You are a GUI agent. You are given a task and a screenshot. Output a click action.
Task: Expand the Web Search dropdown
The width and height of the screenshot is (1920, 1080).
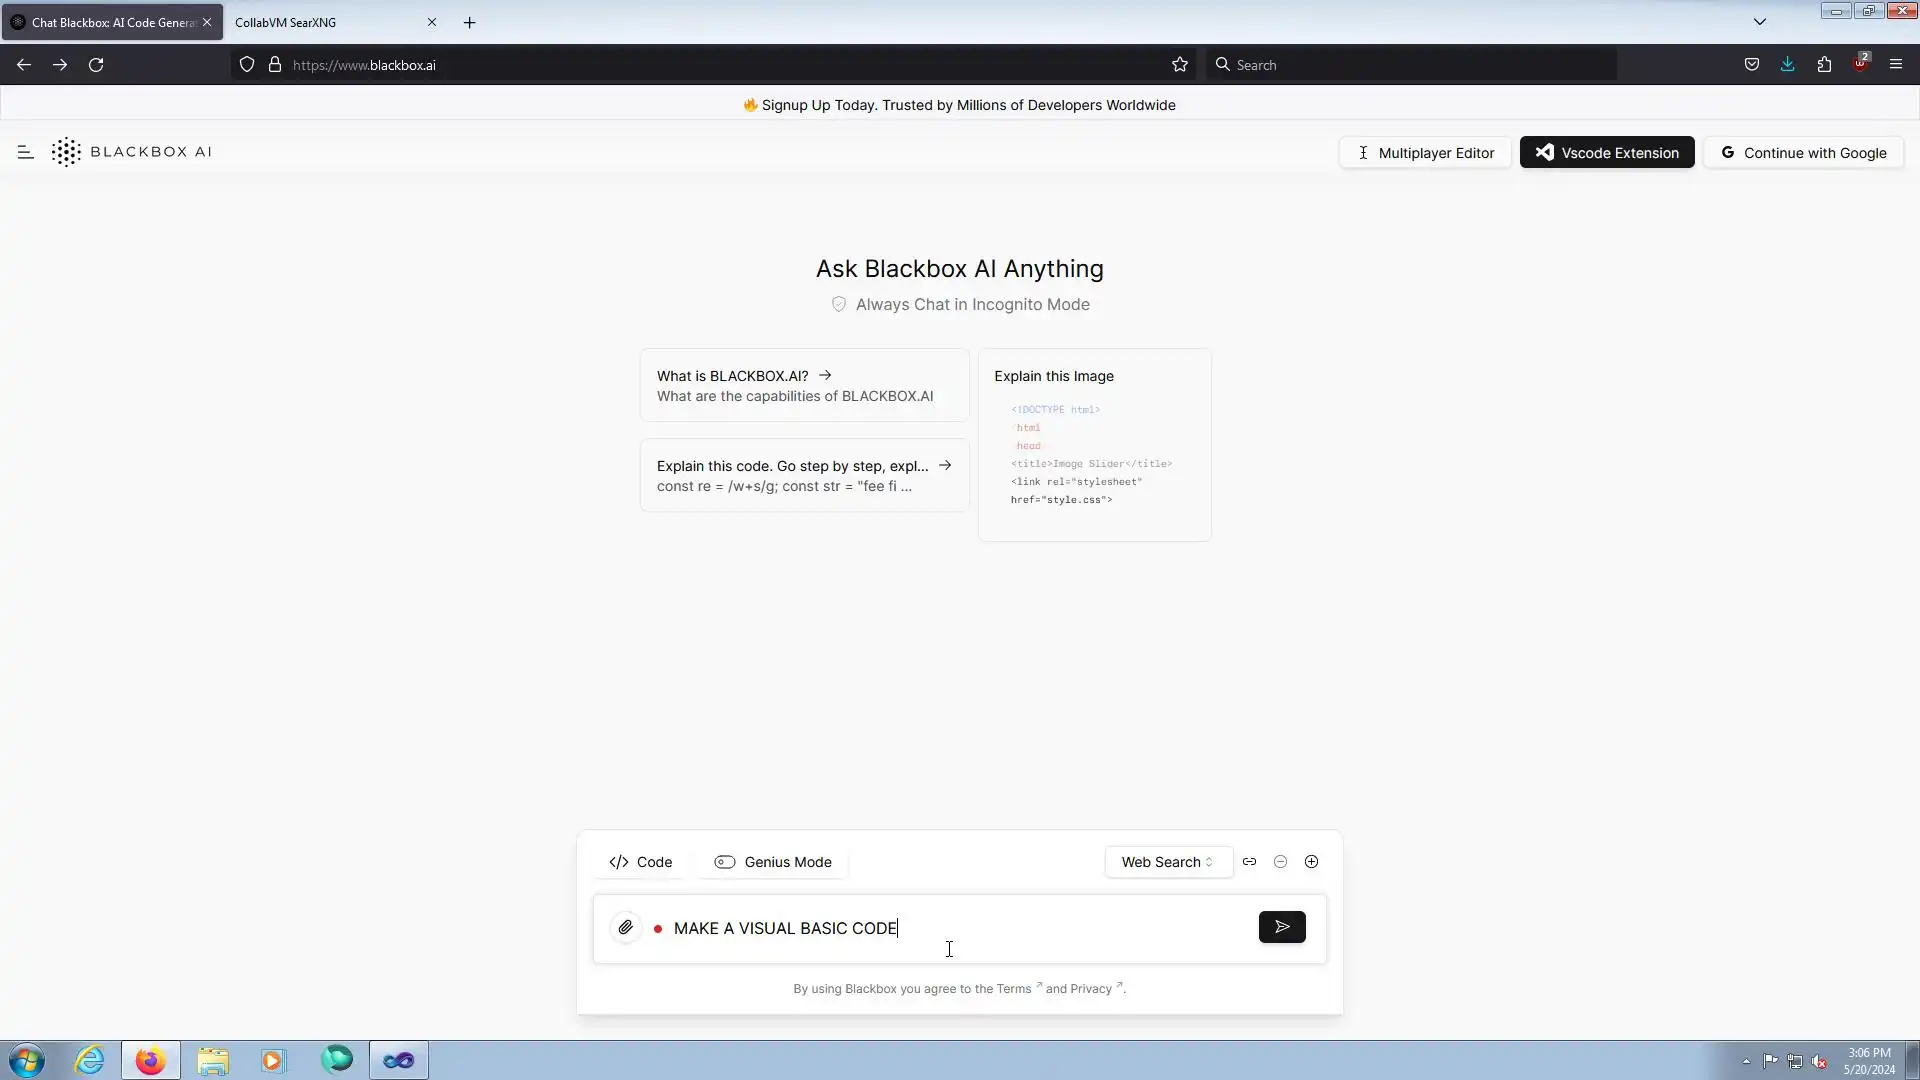(1167, 862)
